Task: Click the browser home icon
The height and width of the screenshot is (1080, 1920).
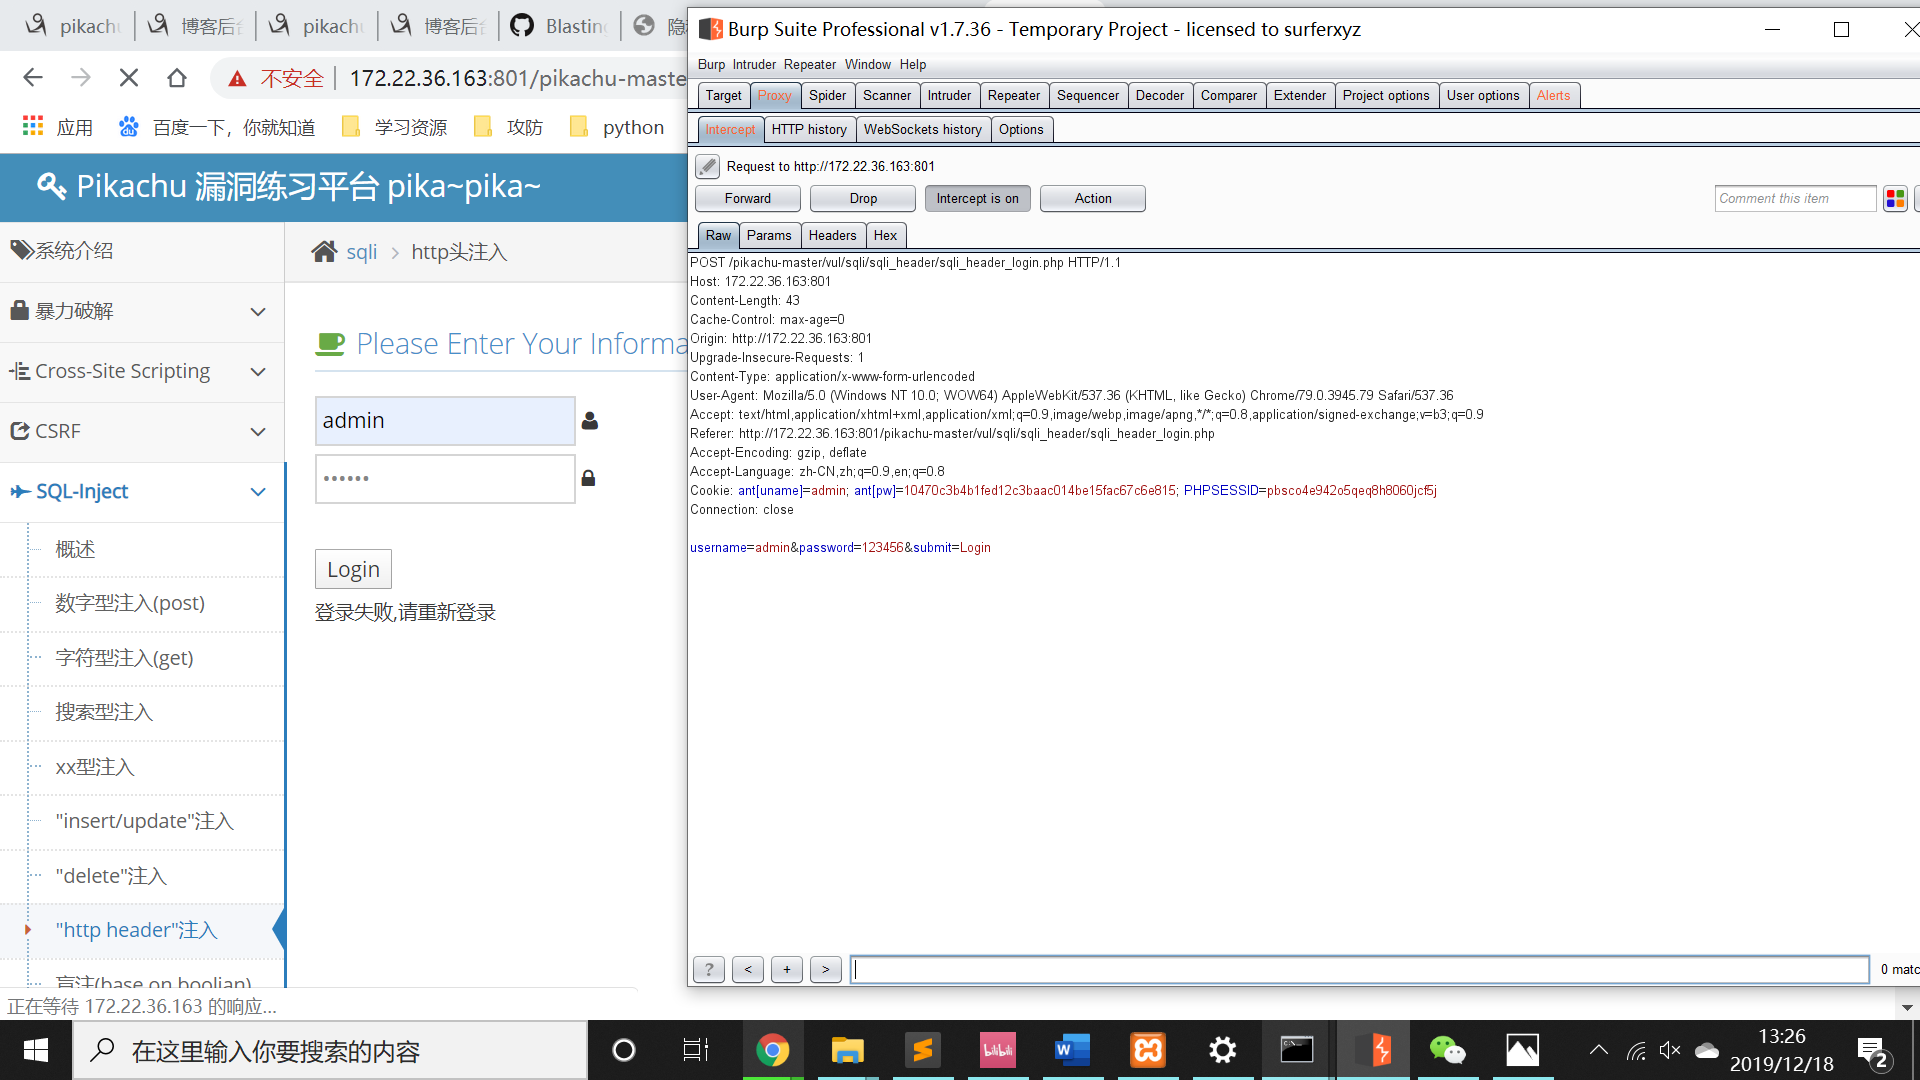Action: (177, 78)
